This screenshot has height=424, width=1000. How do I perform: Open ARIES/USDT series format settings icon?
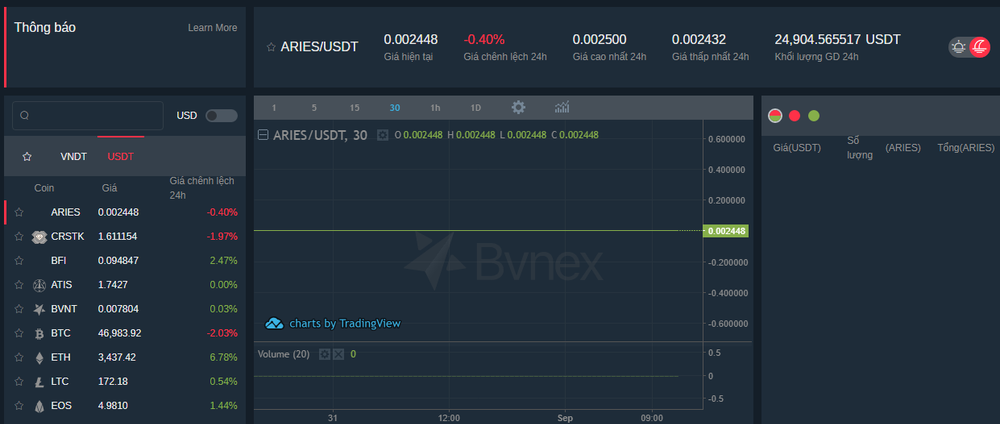pos(383,135)
